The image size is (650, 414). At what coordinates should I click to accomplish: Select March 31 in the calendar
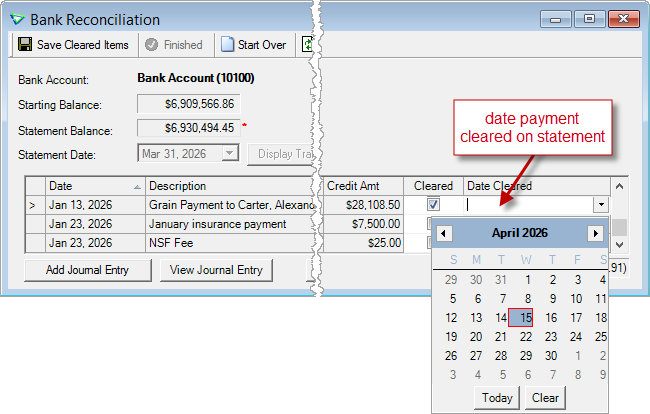click(501, 280)
